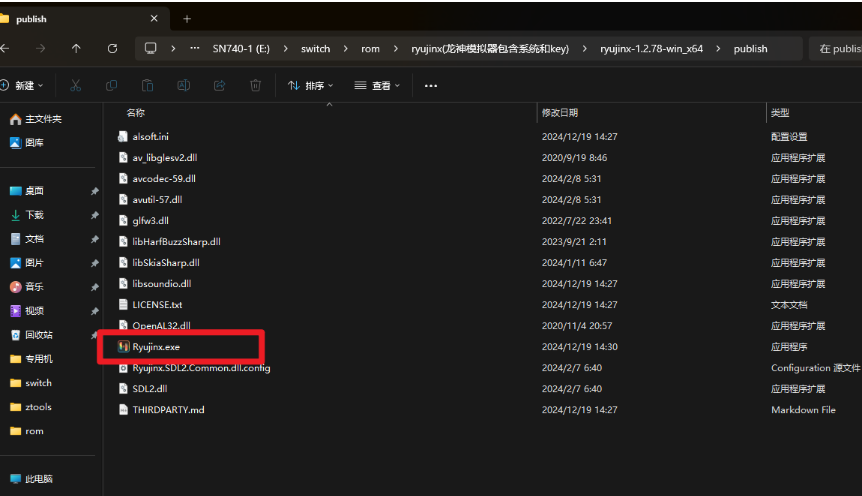Select the alsoft.ini file icon

(124, 136)
